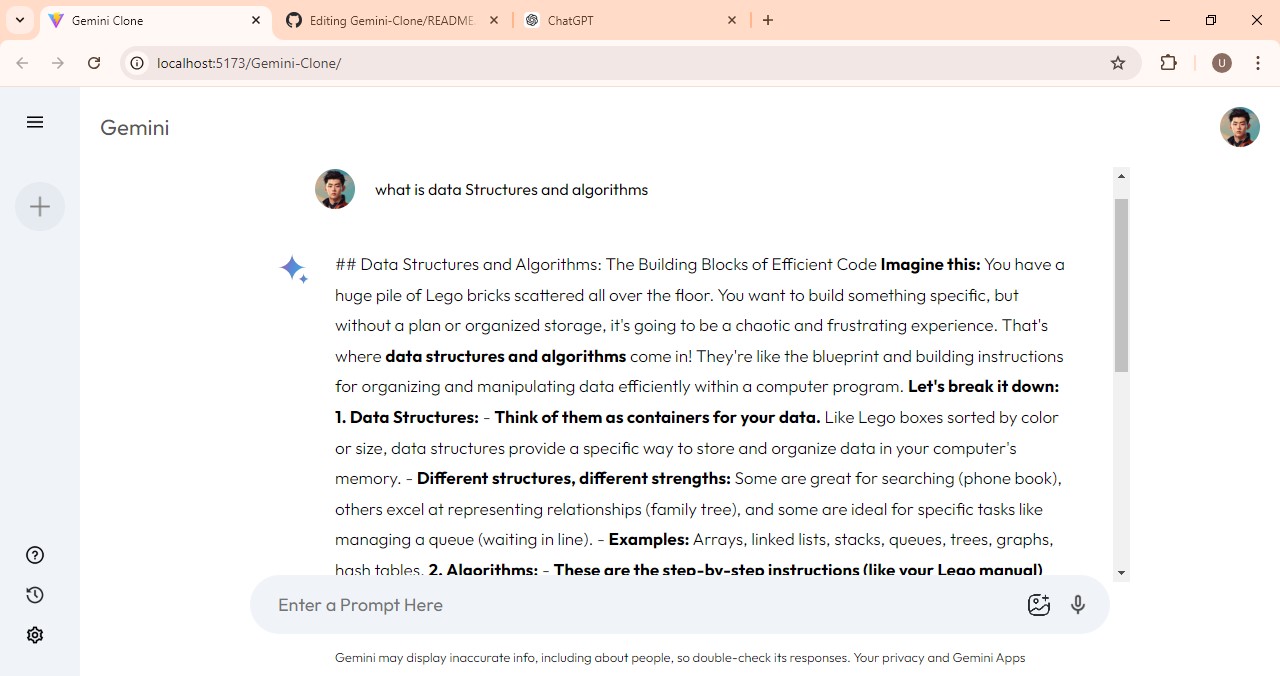Screen dimensions: 1280x676
Task: Open the Help icon in sidebar
Action: [x=35, y=555]
